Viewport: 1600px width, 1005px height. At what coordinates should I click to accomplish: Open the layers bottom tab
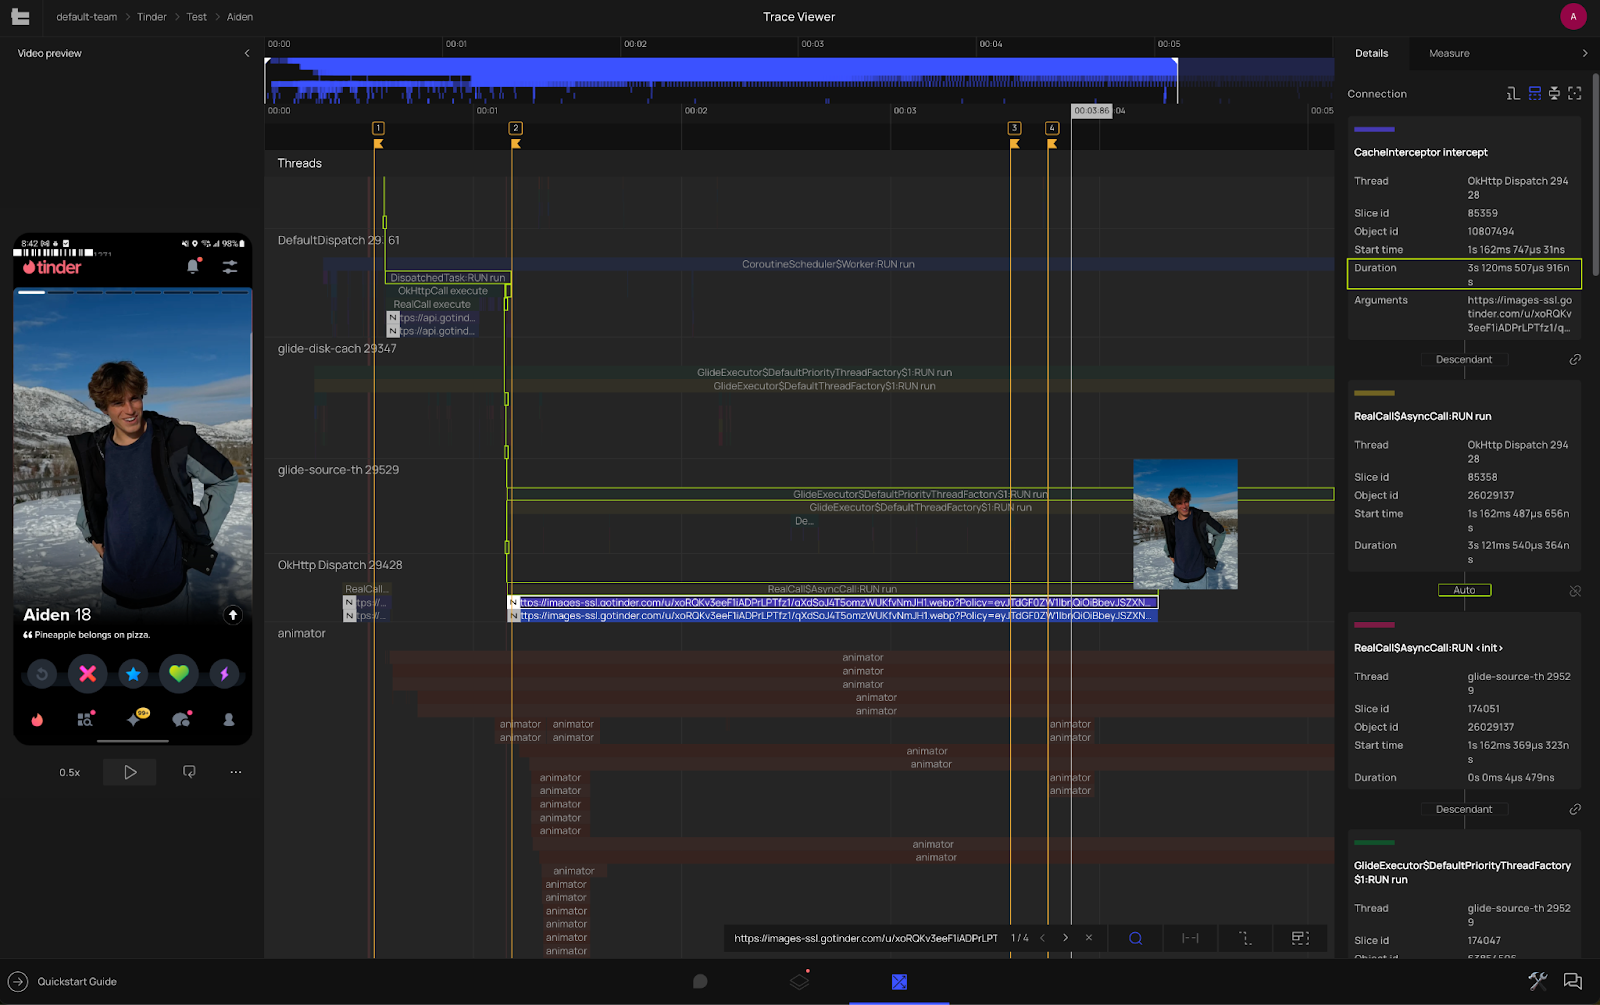[x=799, y=982]
